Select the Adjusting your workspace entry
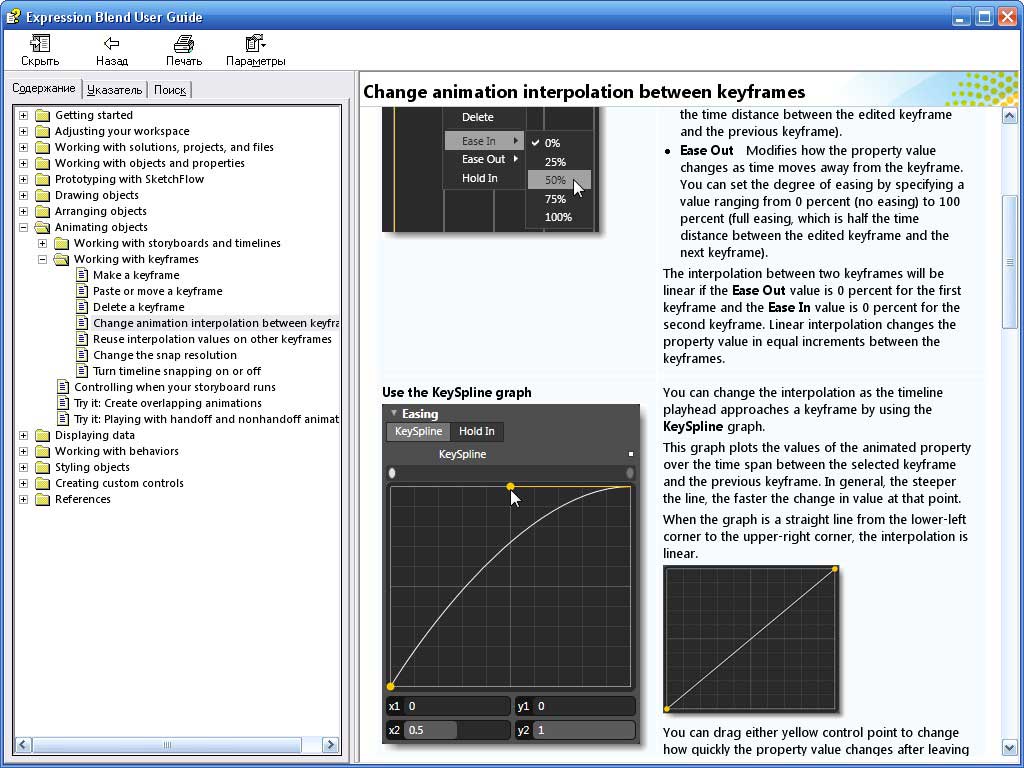This screenshot has width=1024, height=768. point(122,131)
